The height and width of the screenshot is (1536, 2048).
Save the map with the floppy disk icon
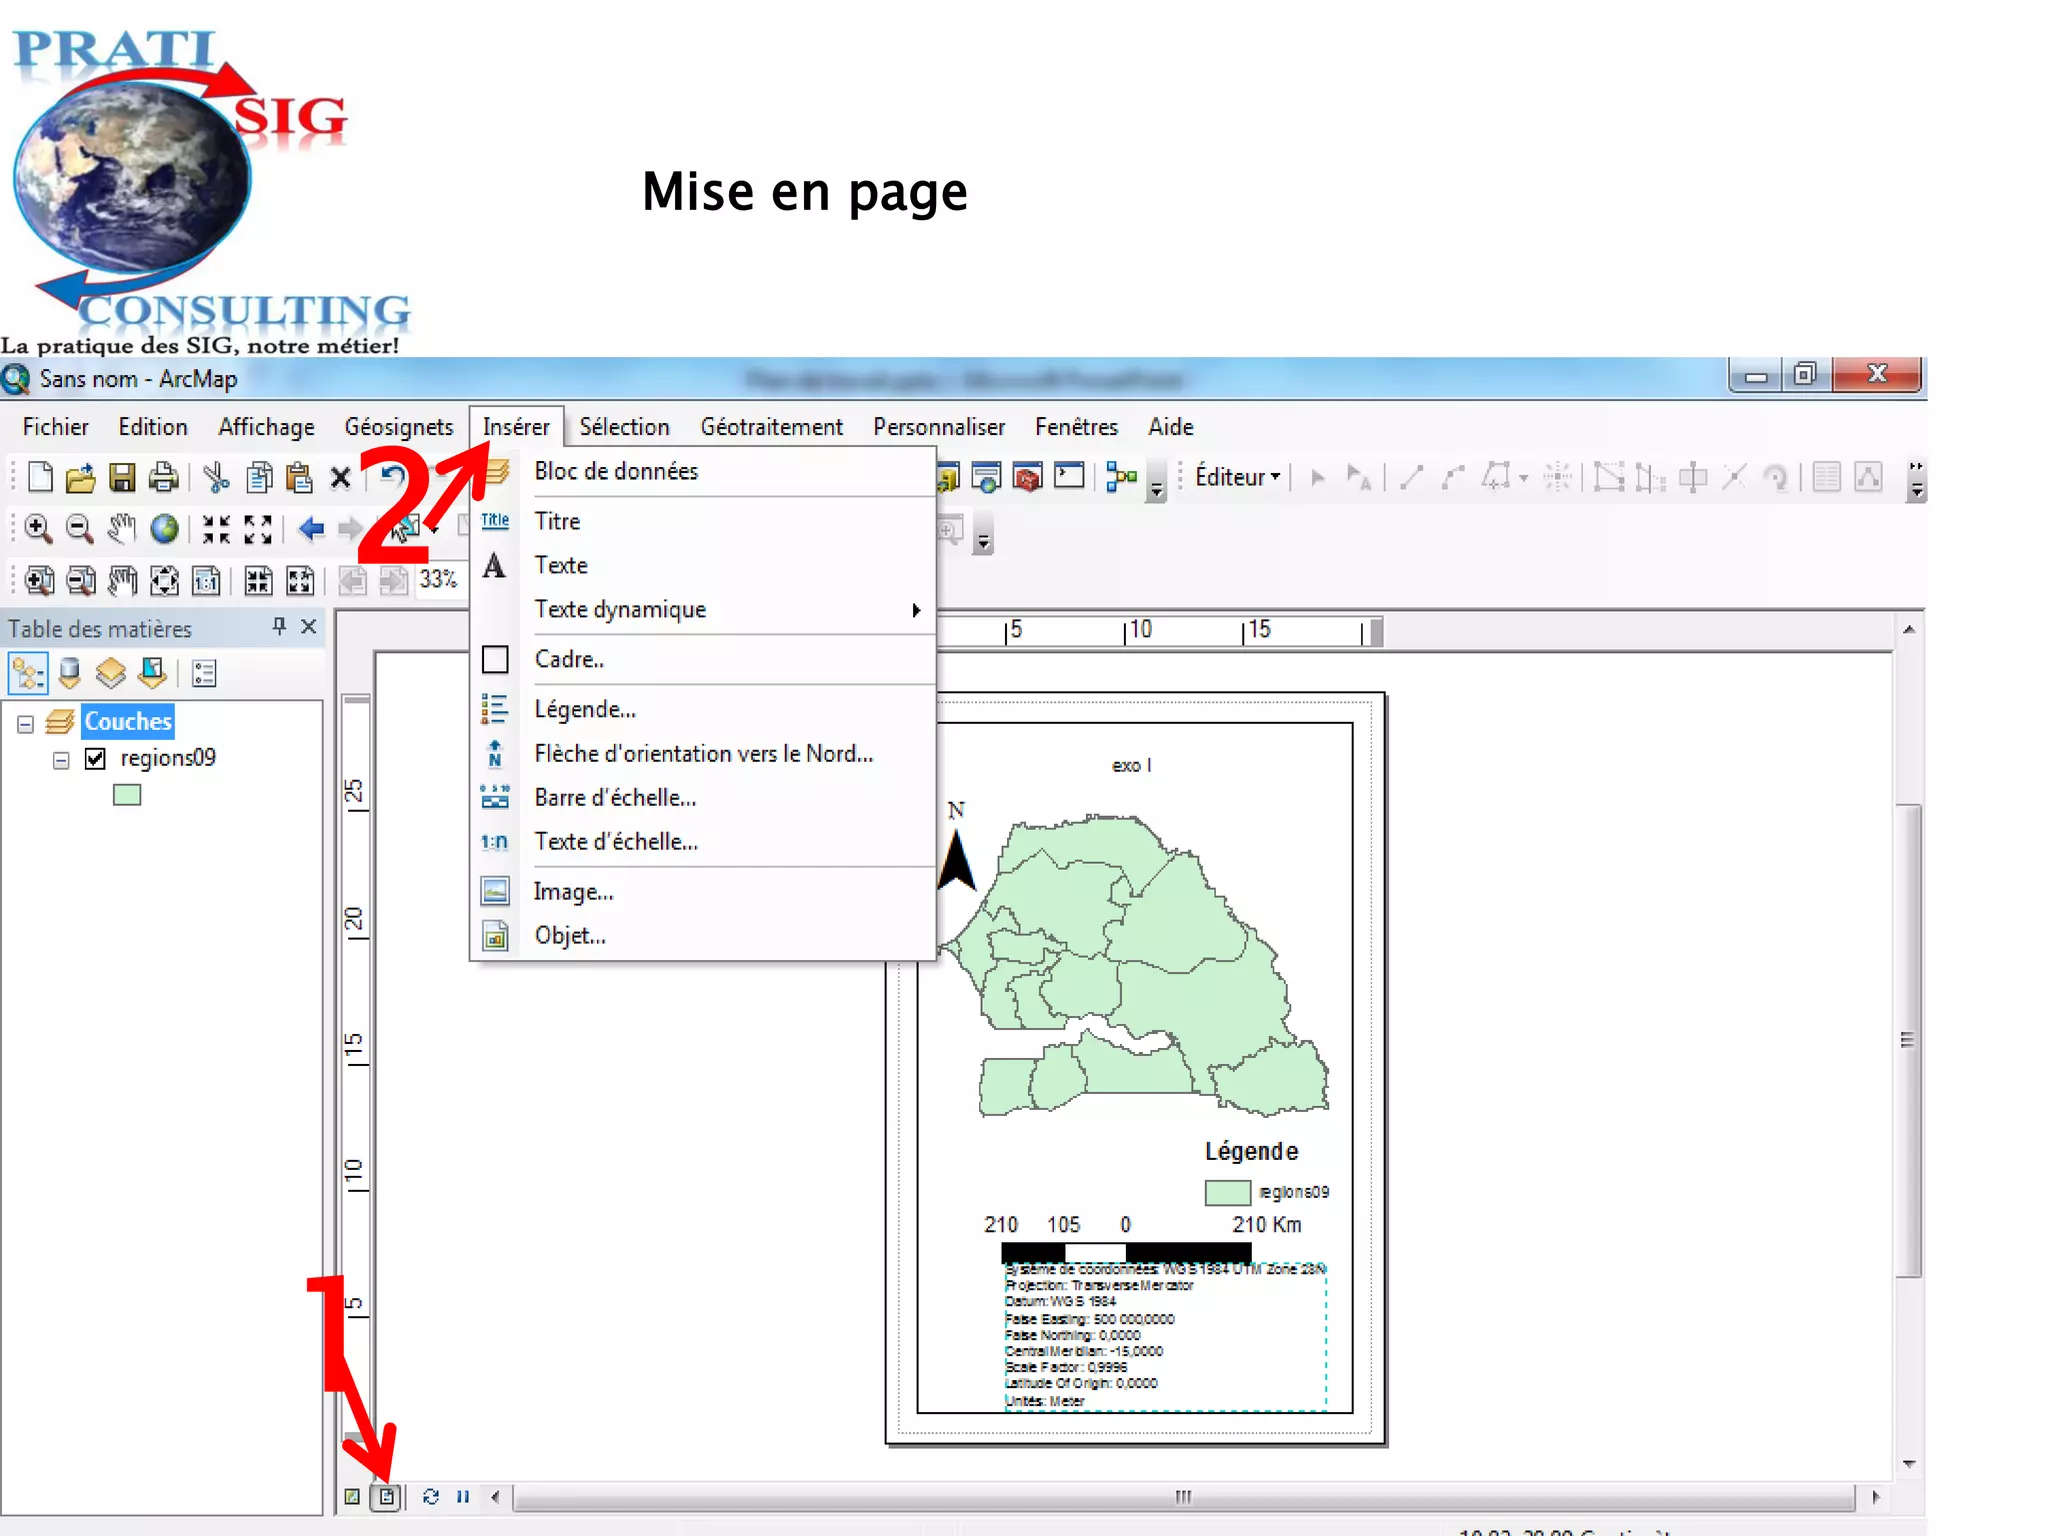[x=122, y=477]
